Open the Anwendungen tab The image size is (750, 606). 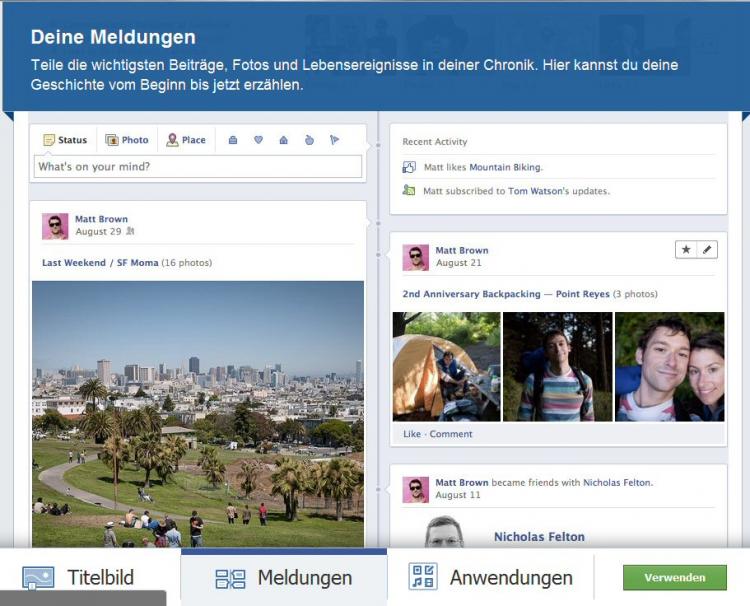coord(490,577)
